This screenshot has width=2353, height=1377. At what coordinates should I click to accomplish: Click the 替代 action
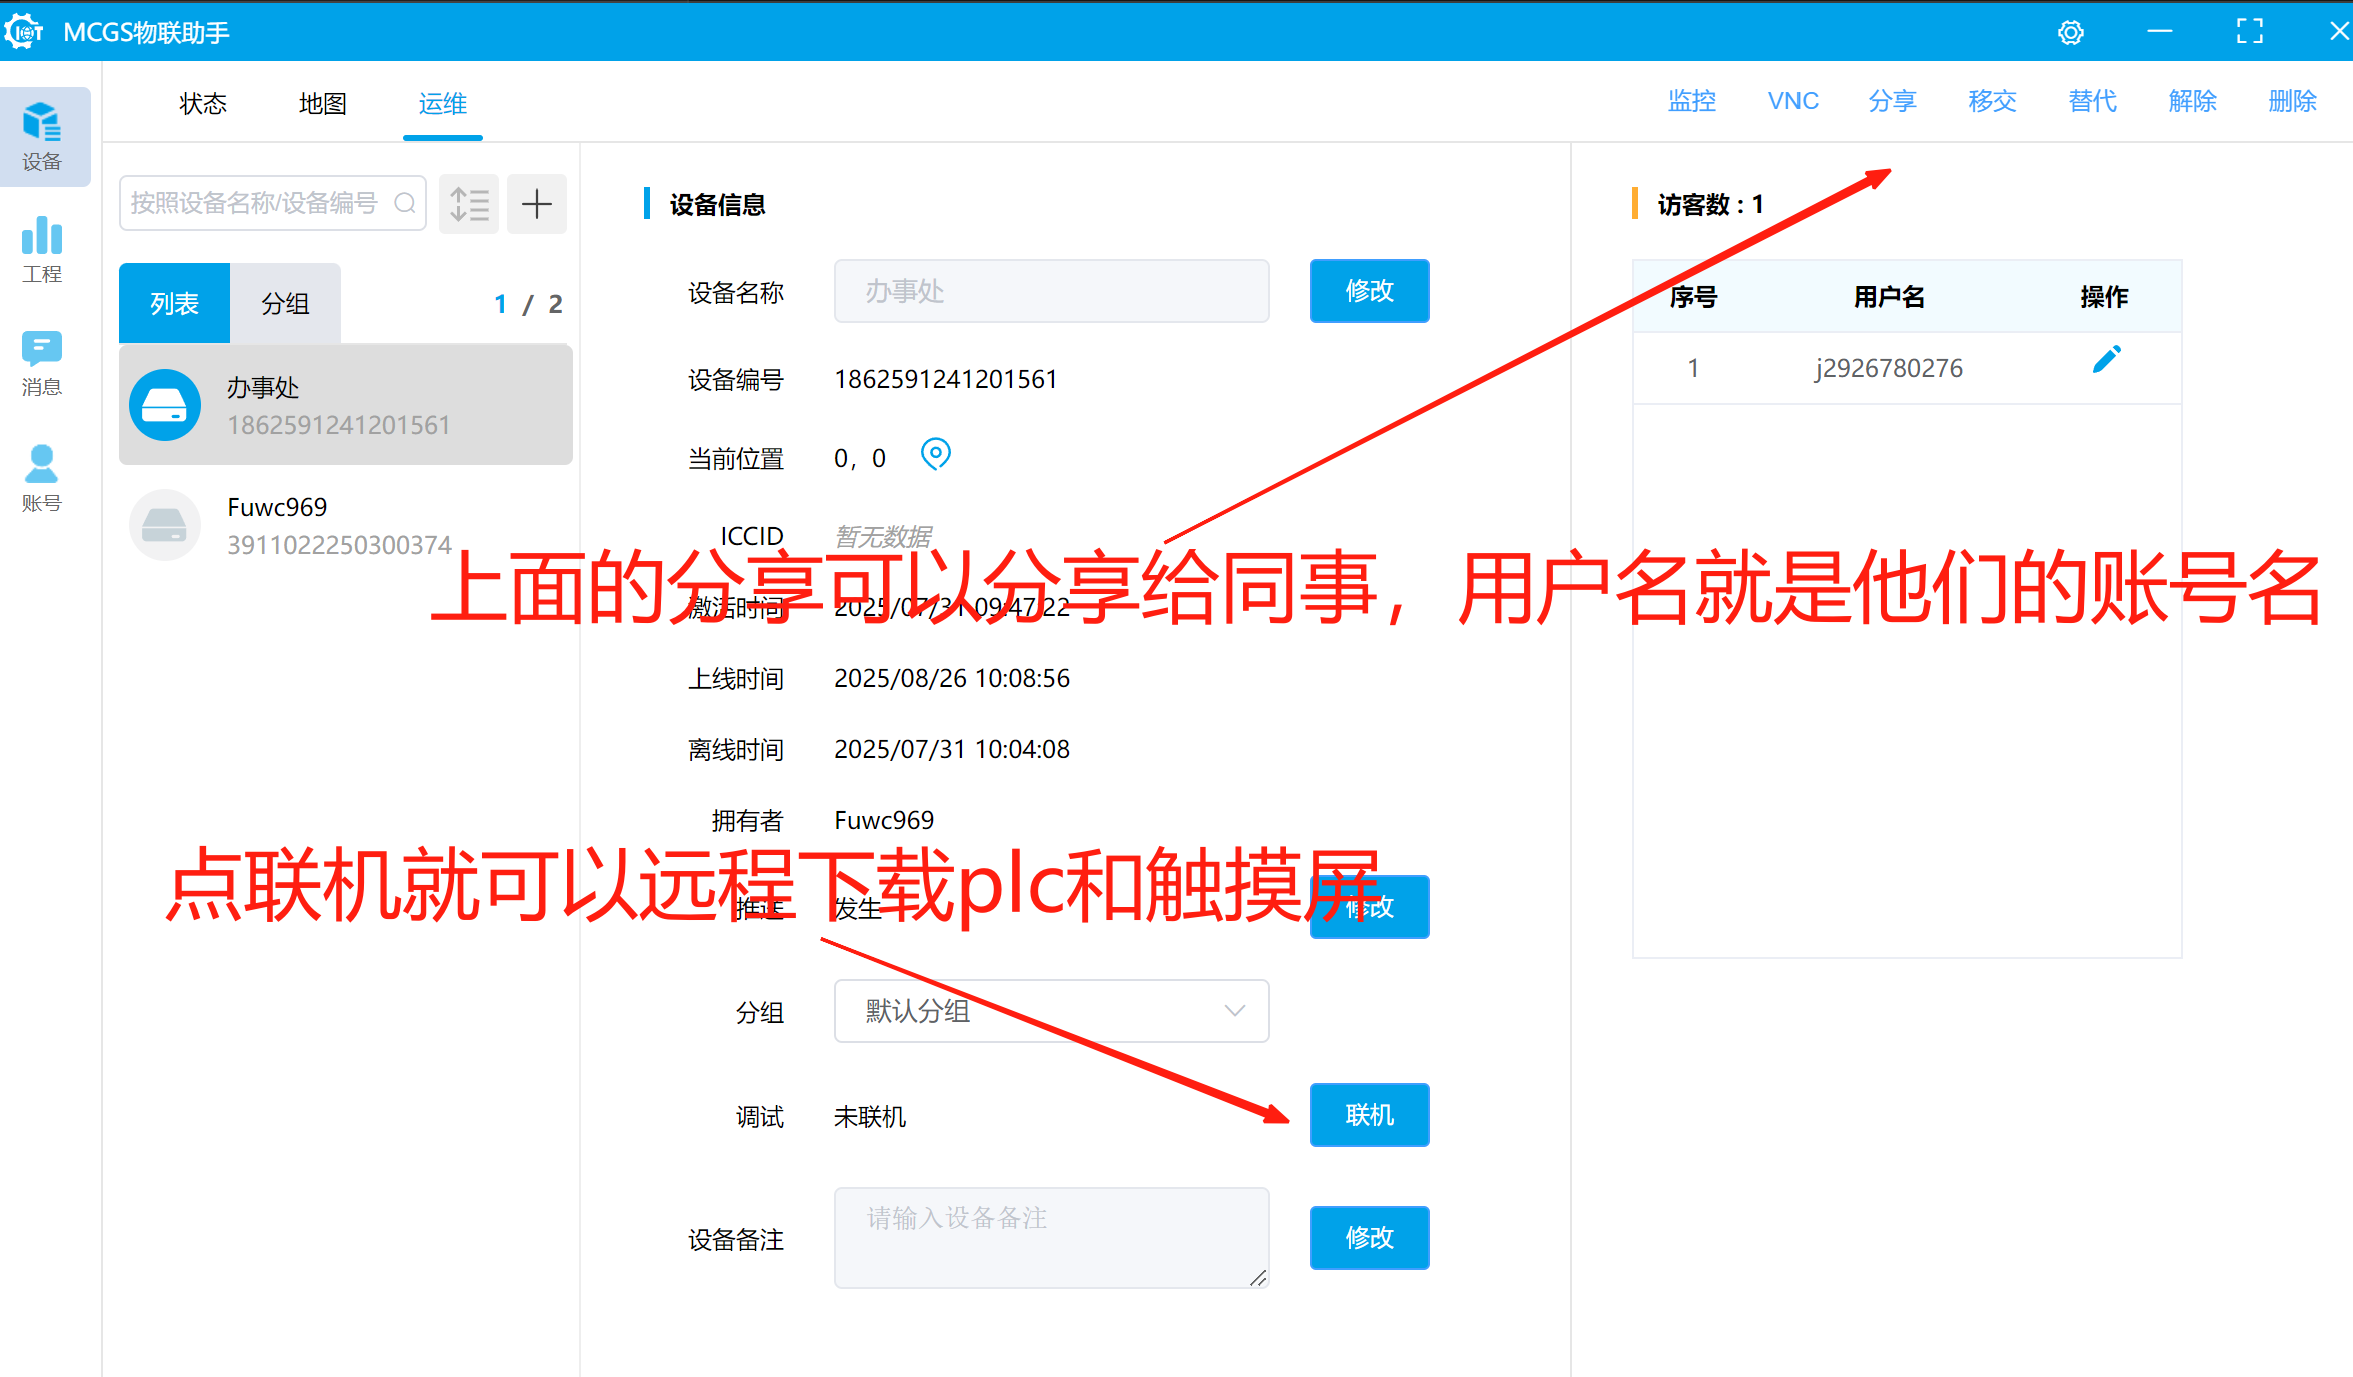(x=2092, y=101)
